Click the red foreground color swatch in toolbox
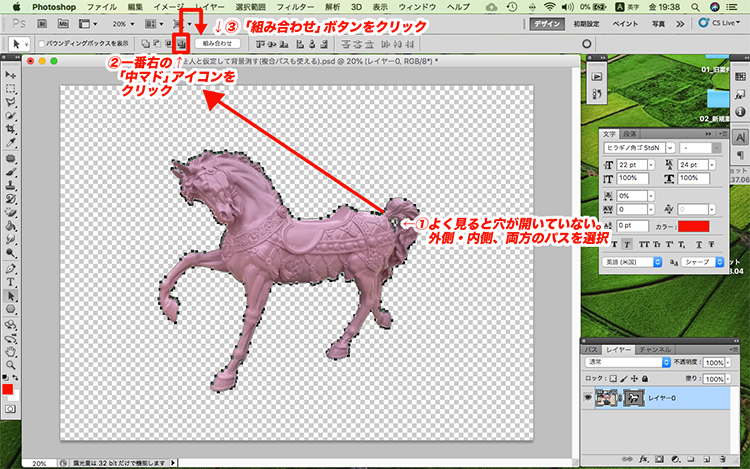 coord(8,389)
